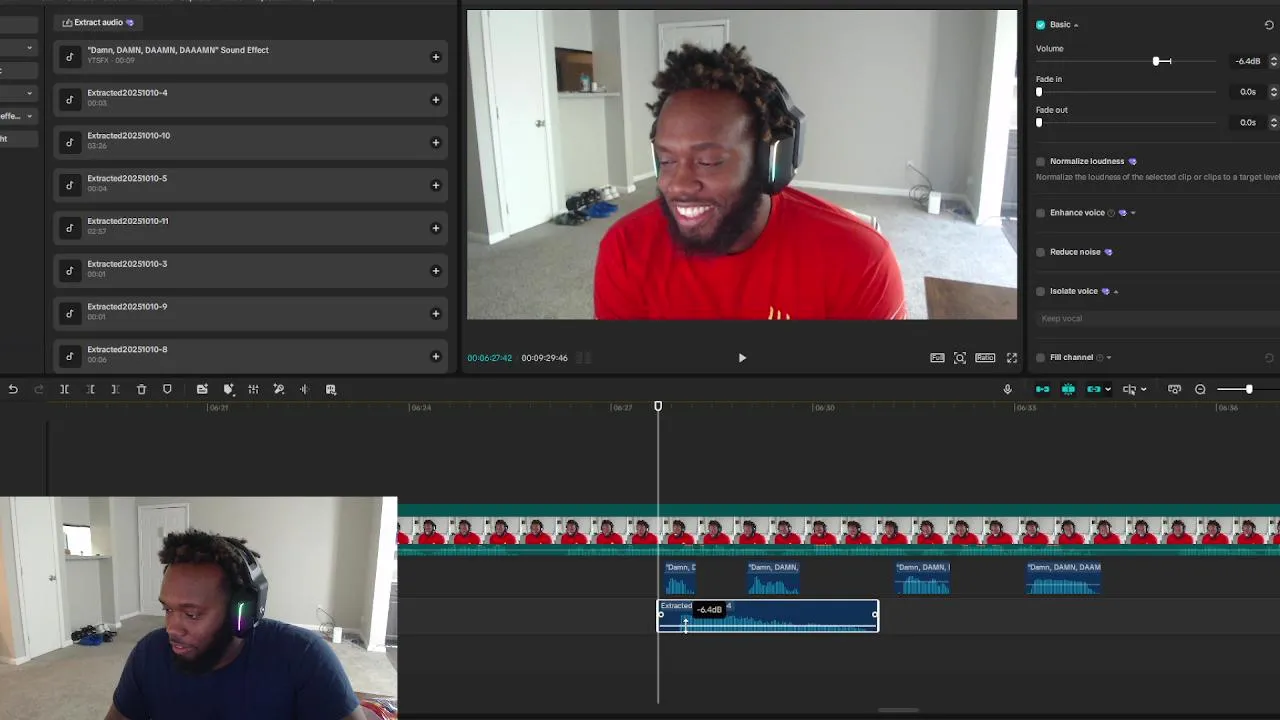The image size is (1280, 720).
Task: Enable Normalize loudness checkbox
Action: tap(1041, 161)
